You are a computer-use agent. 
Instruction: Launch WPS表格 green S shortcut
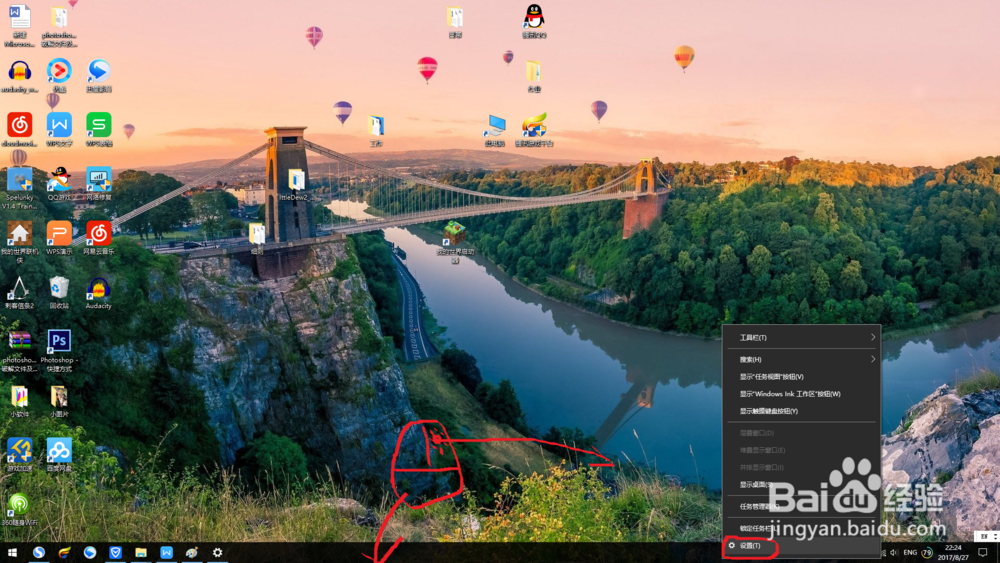[99, 129]
